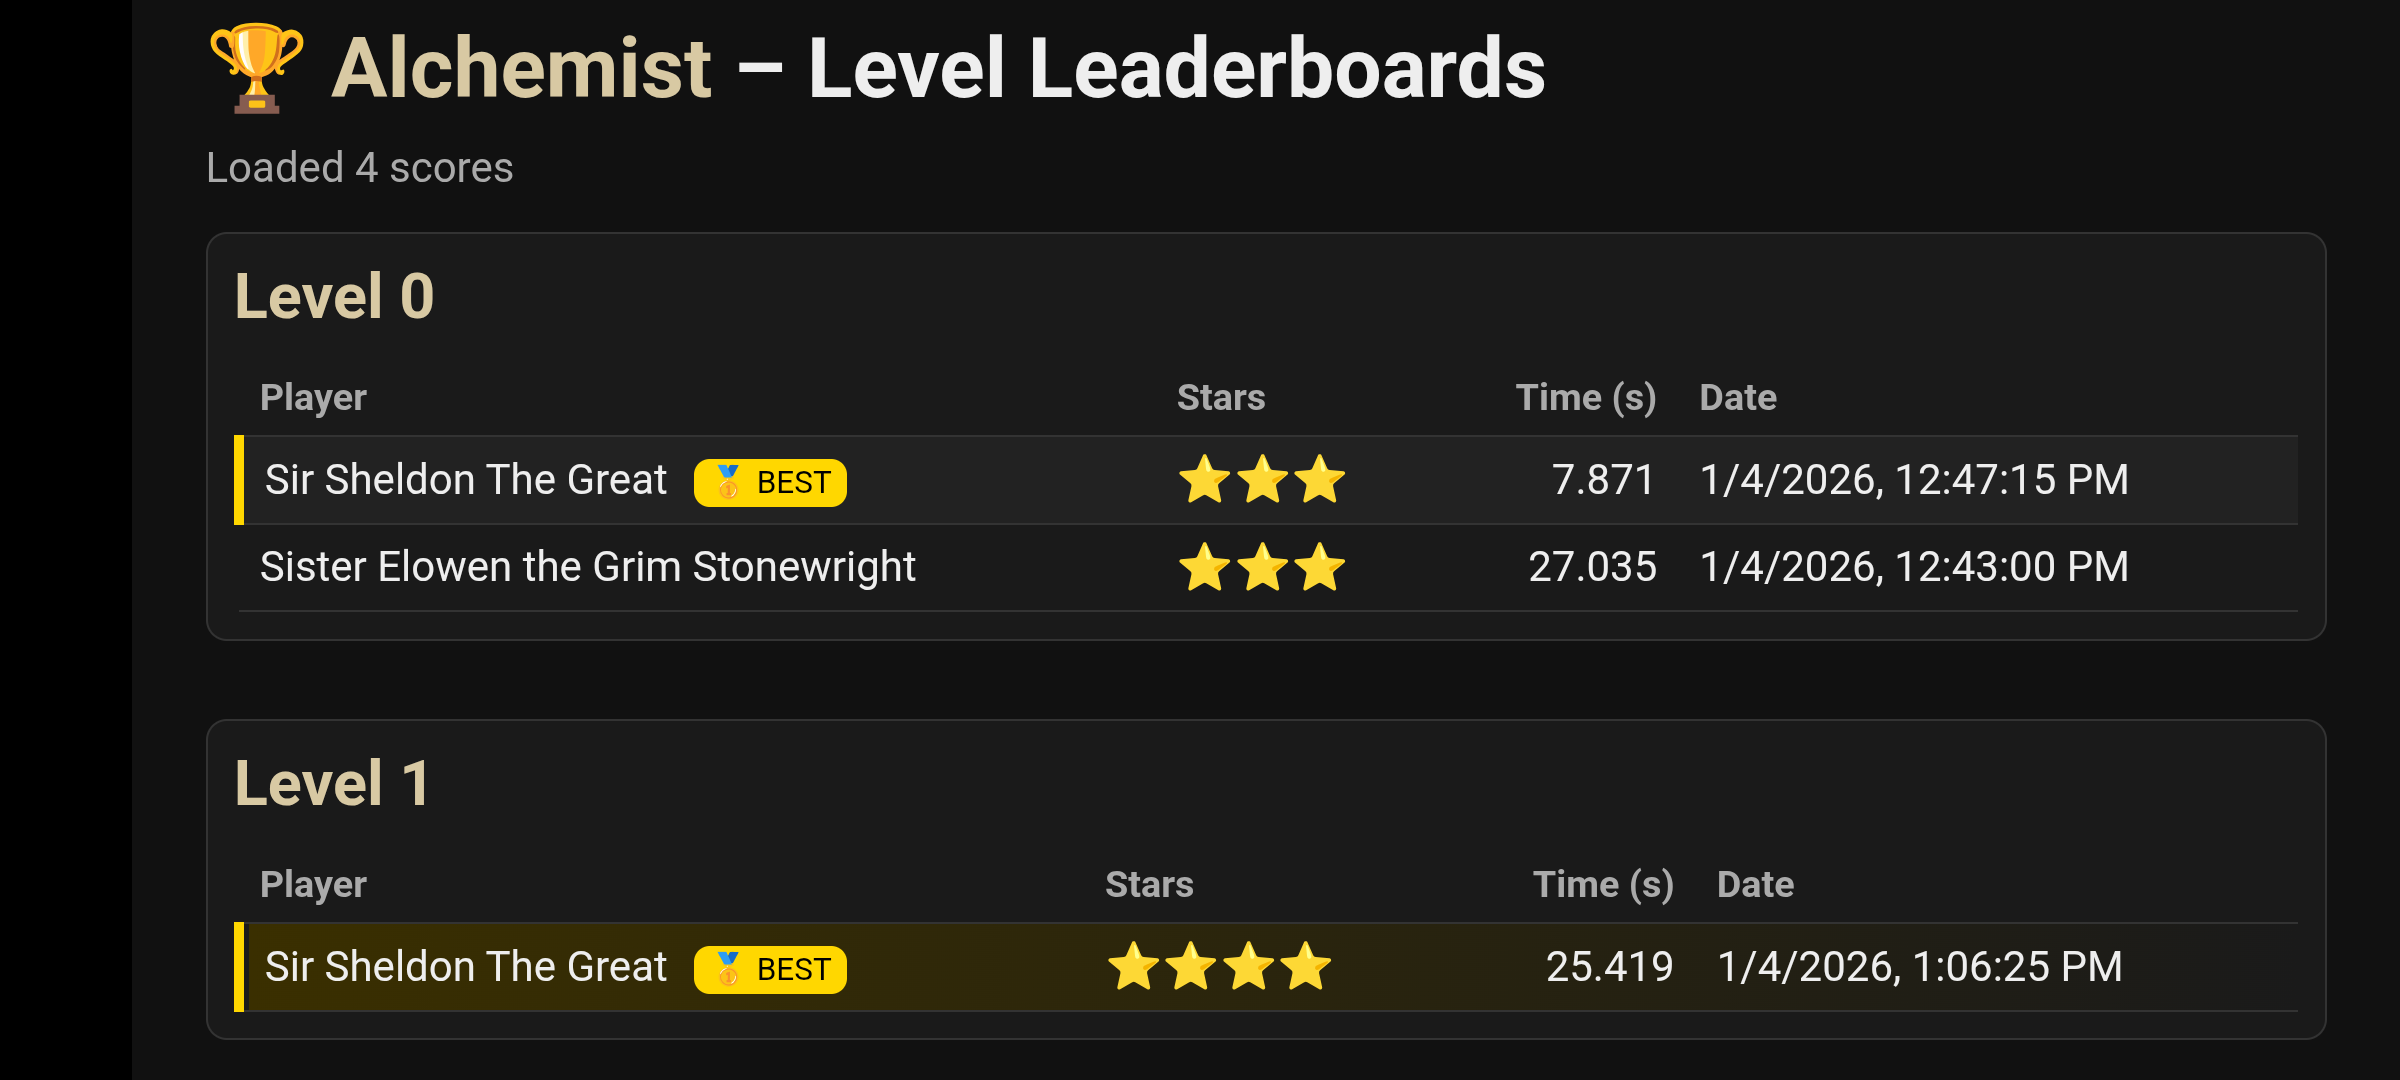This screenshot has width=2400, height=1080.
Task: Select Sister Elowen the Grim Stonewright
Action: [x=587, y=567]
